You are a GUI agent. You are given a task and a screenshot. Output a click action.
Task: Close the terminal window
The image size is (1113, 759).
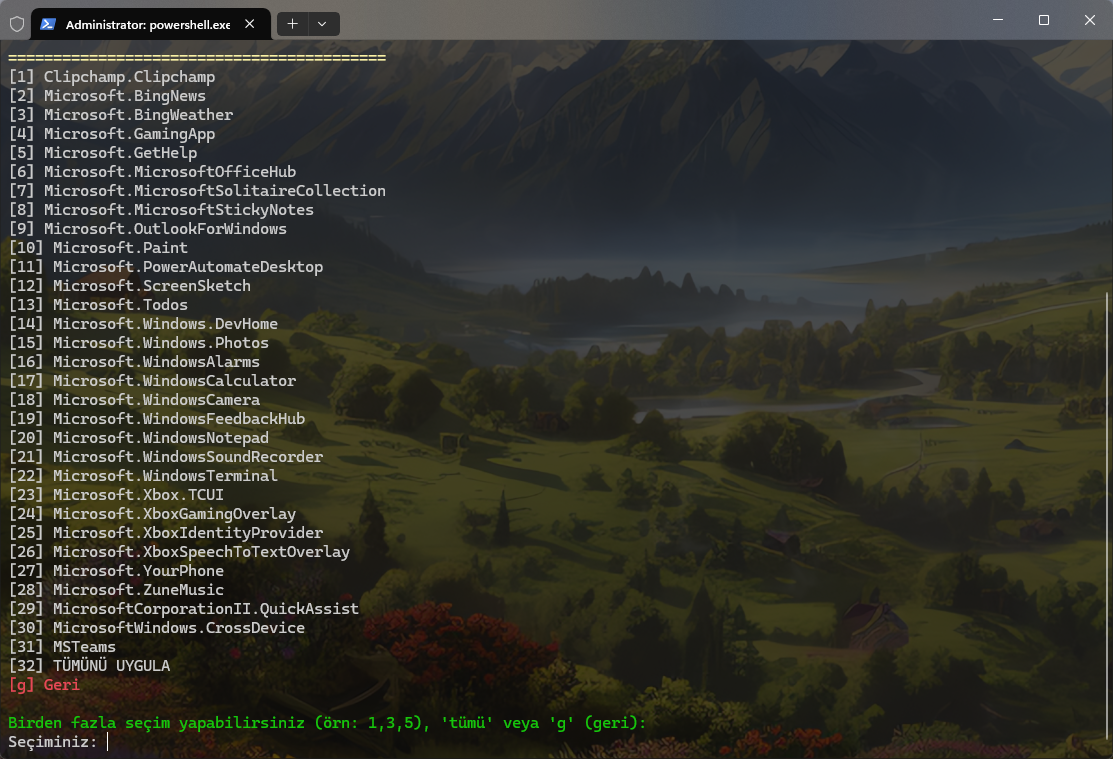click(x=1090, y=20)
